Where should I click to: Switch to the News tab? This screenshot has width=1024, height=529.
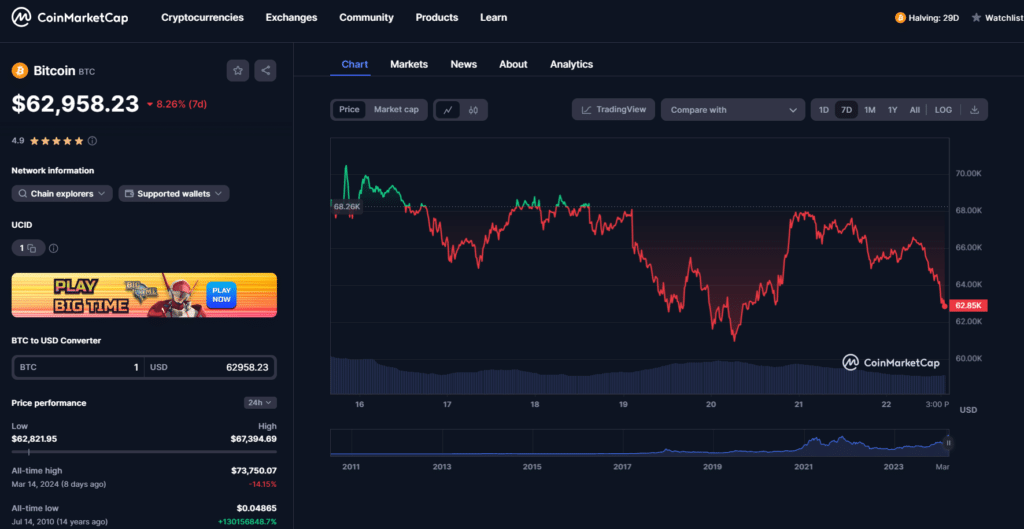click(464, 64)
